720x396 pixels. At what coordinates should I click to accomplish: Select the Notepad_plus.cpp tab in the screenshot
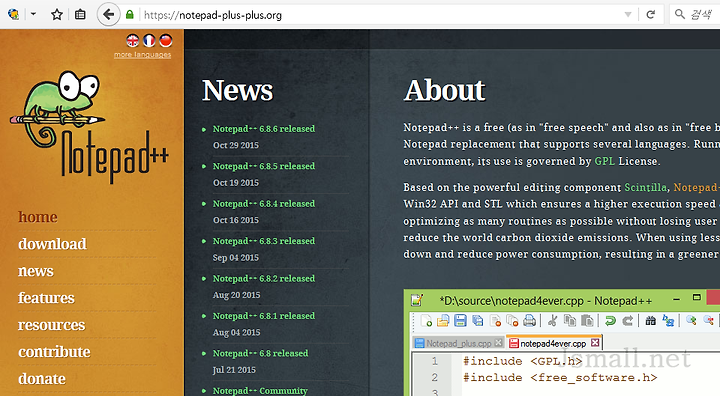[458, 343]
